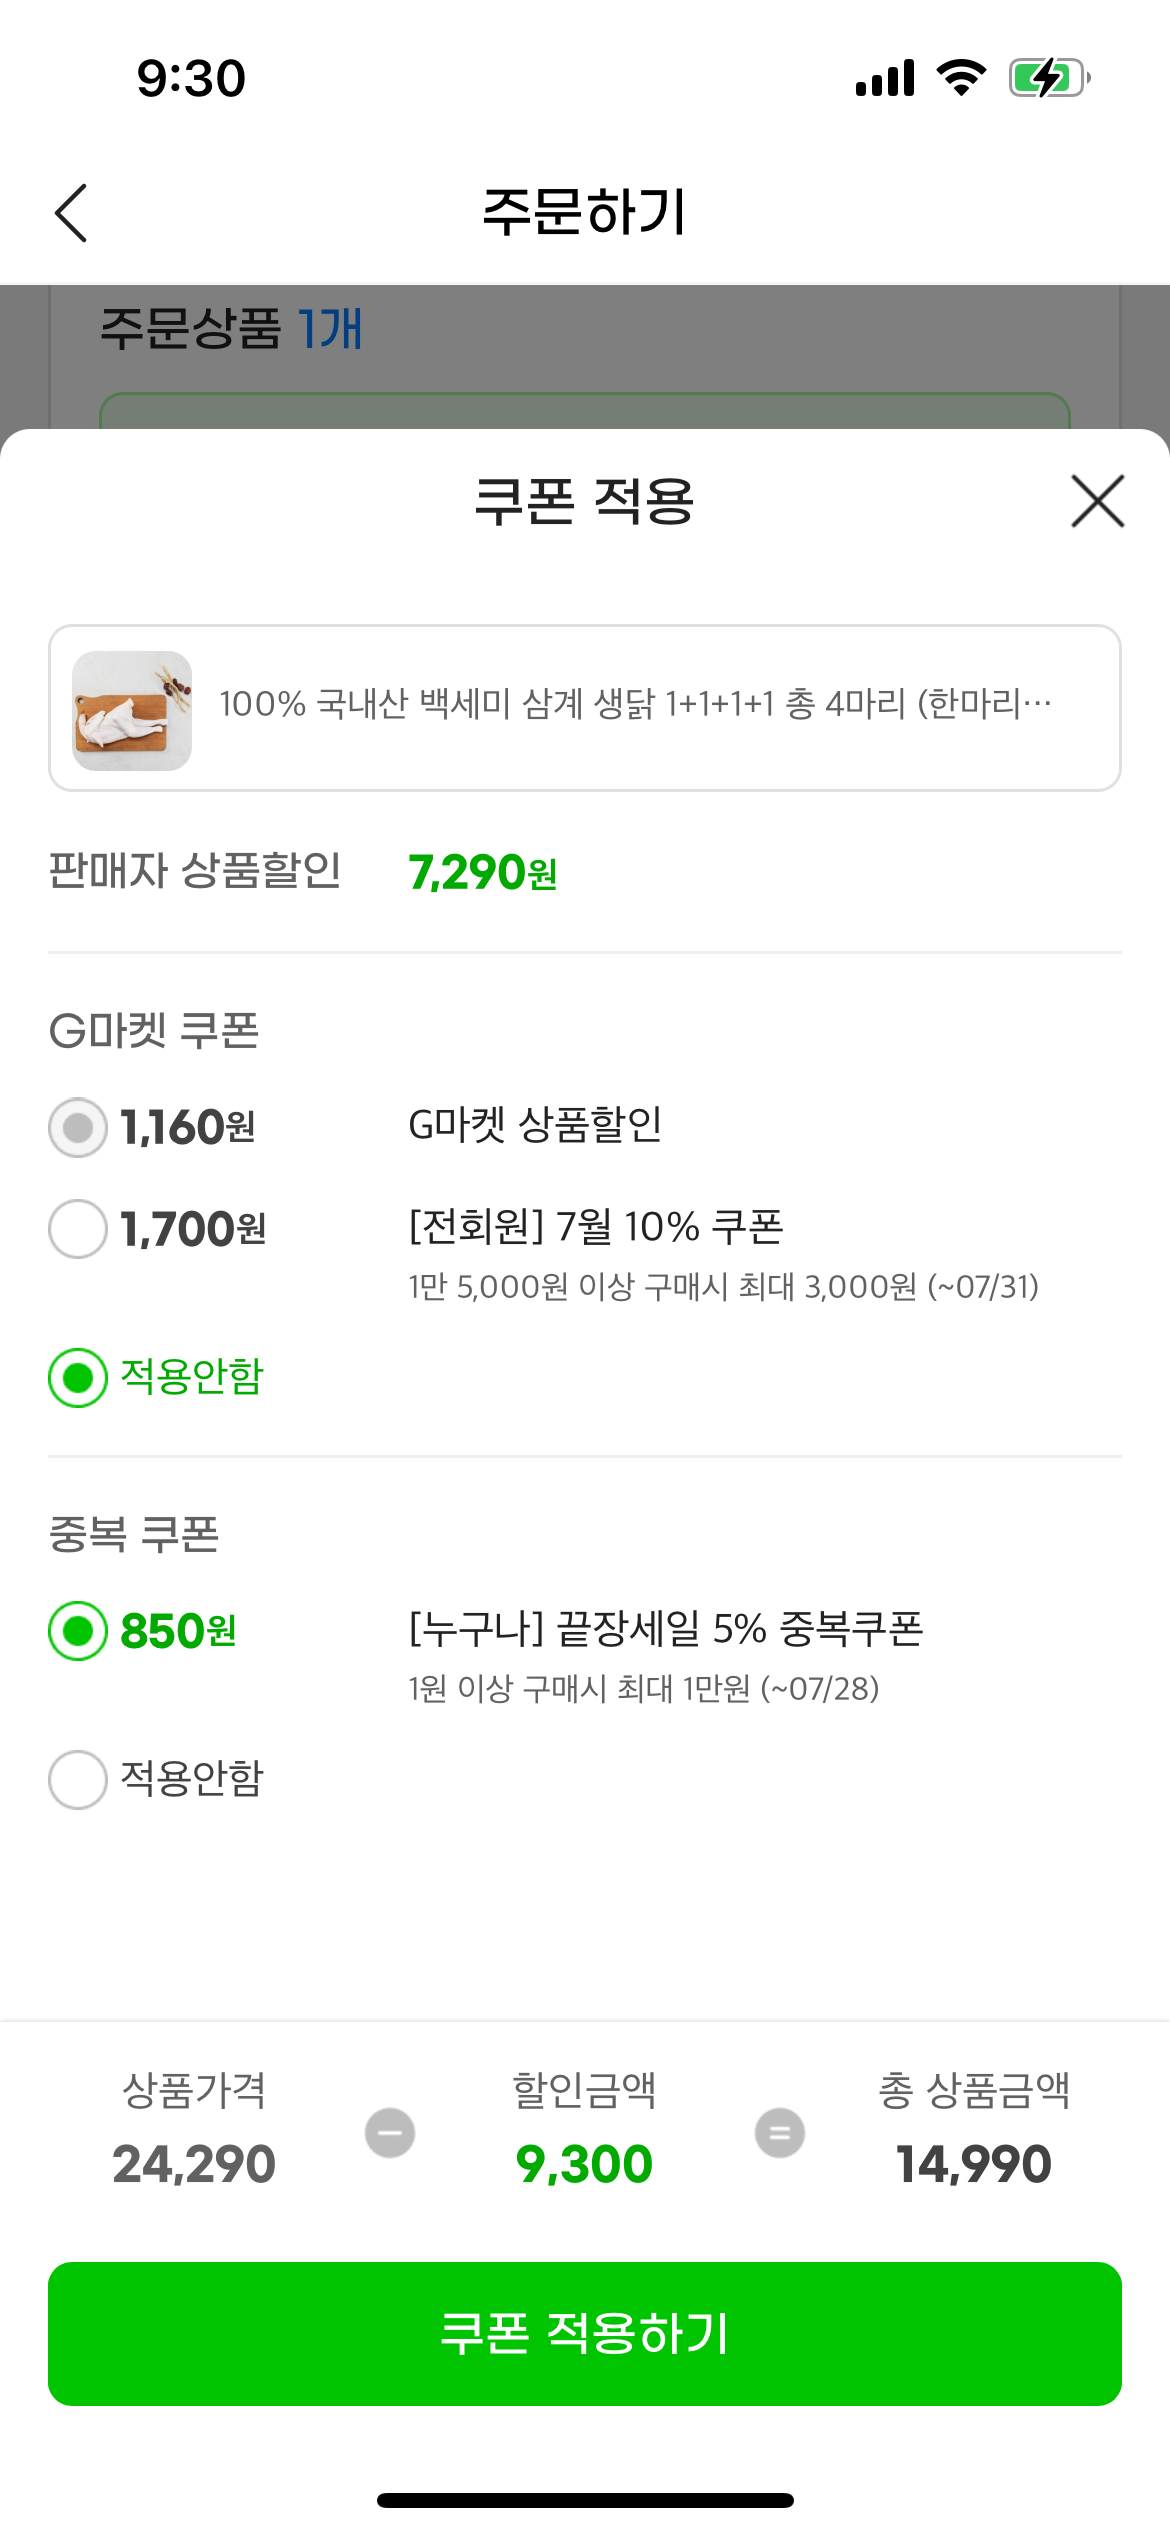Image resolution: width=1170 pixels, height=2532 pixels.
Task: Tap the cellular signal bars icon
Action: pos(885,78)
